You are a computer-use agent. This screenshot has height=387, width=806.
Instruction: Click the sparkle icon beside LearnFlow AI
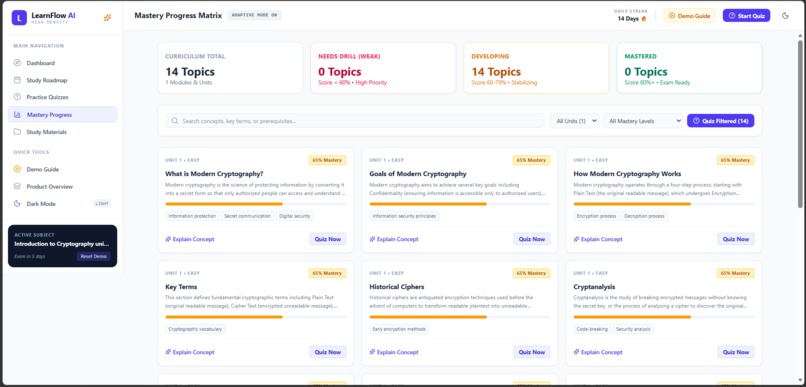click(107, 17)
